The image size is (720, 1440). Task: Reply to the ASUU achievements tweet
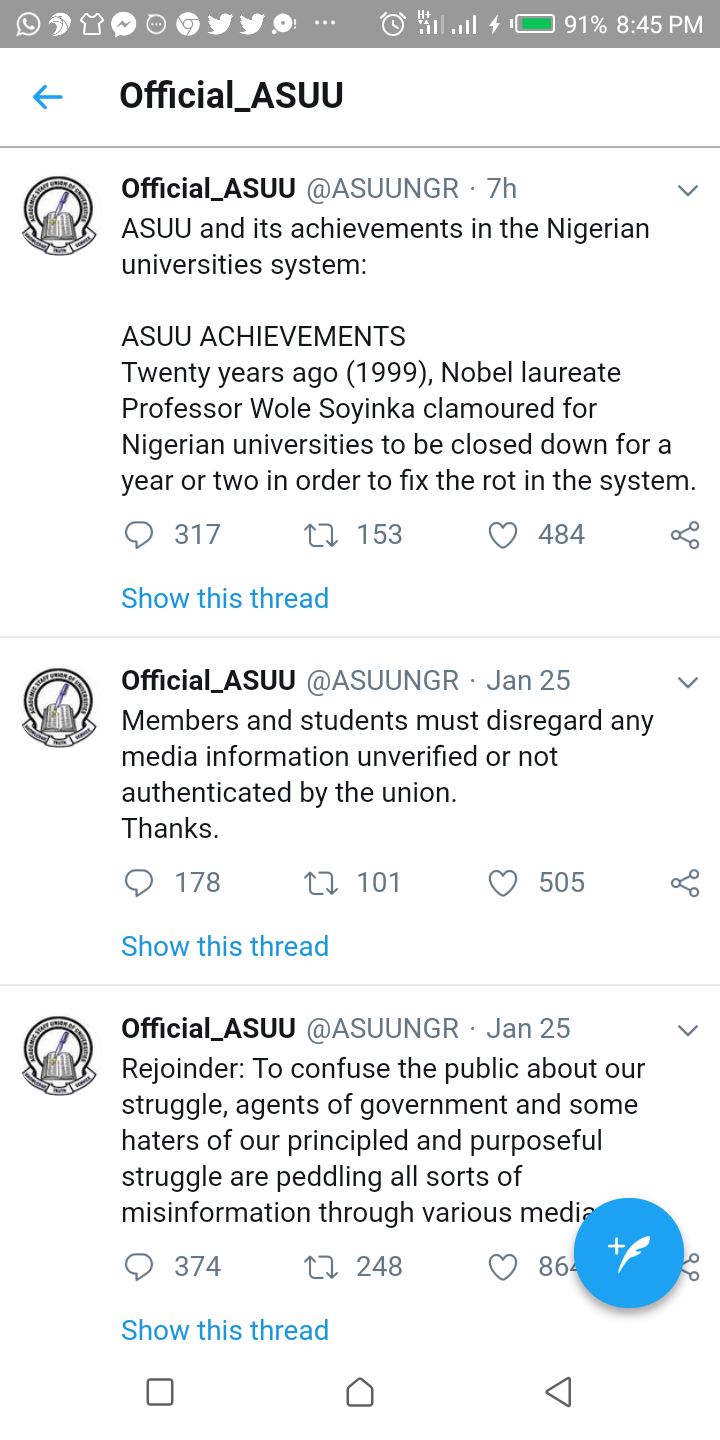click(x=139, y=535)
